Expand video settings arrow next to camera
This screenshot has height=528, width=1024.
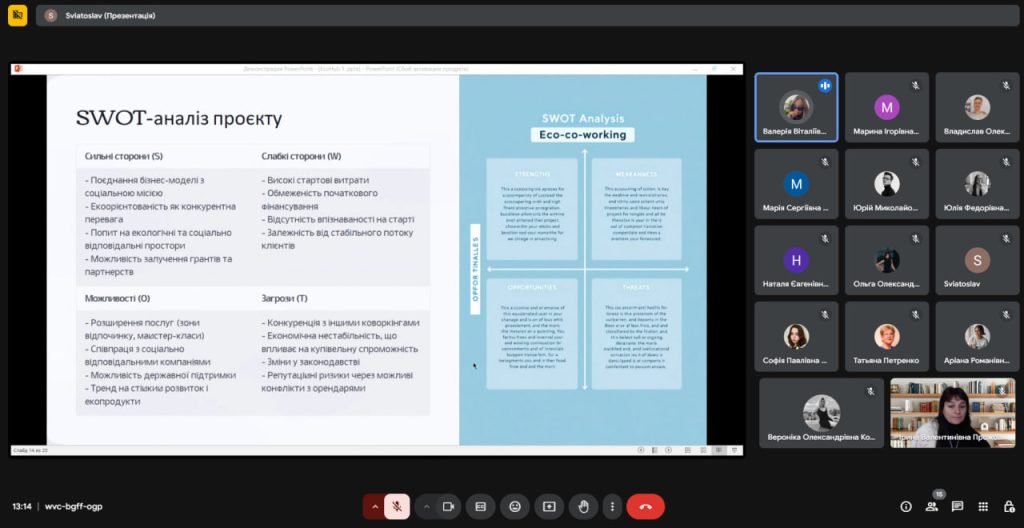point(427,506)
